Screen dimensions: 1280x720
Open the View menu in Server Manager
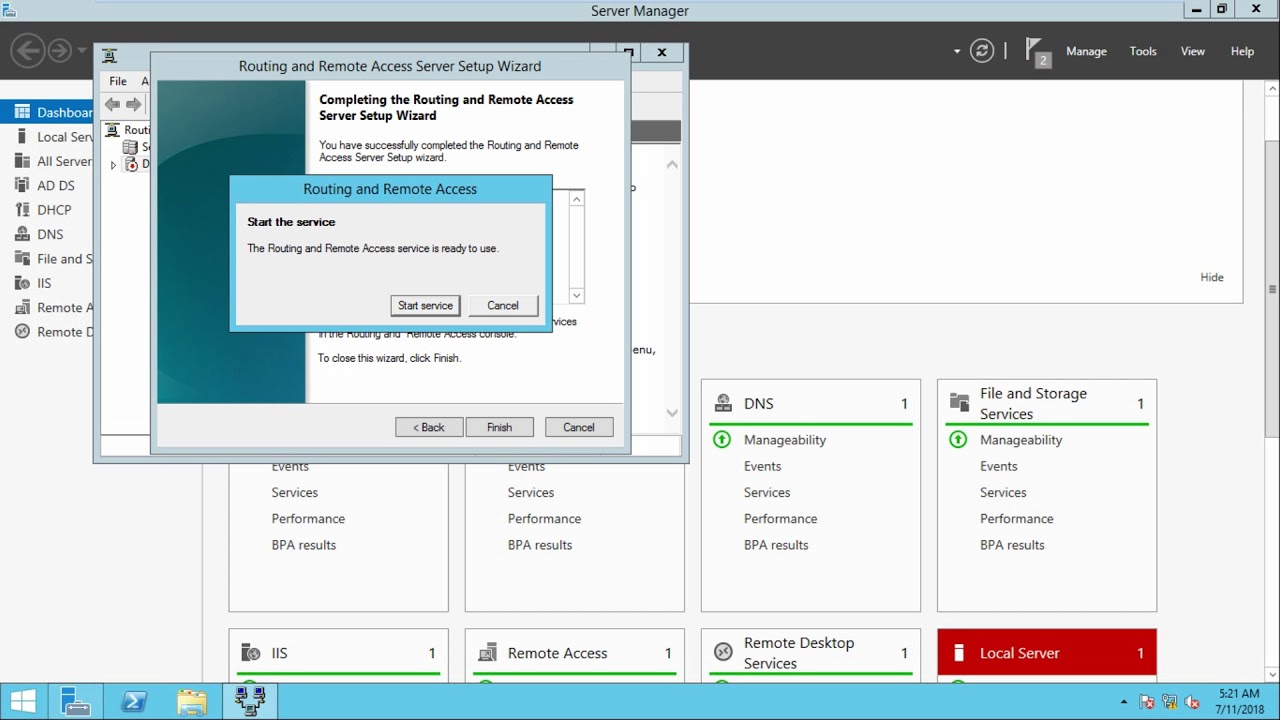coord(1193,51)
